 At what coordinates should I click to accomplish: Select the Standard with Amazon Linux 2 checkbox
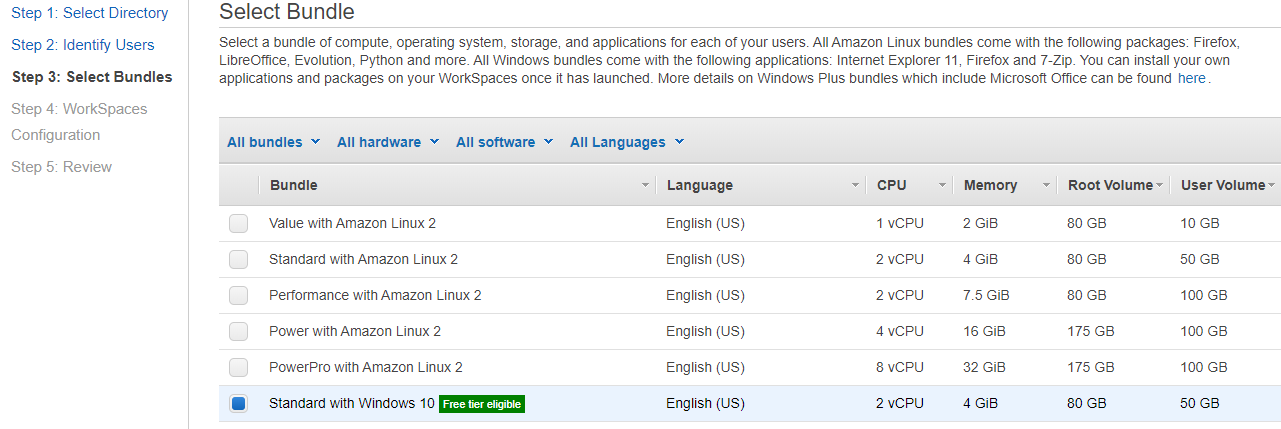tap(238, 260)
